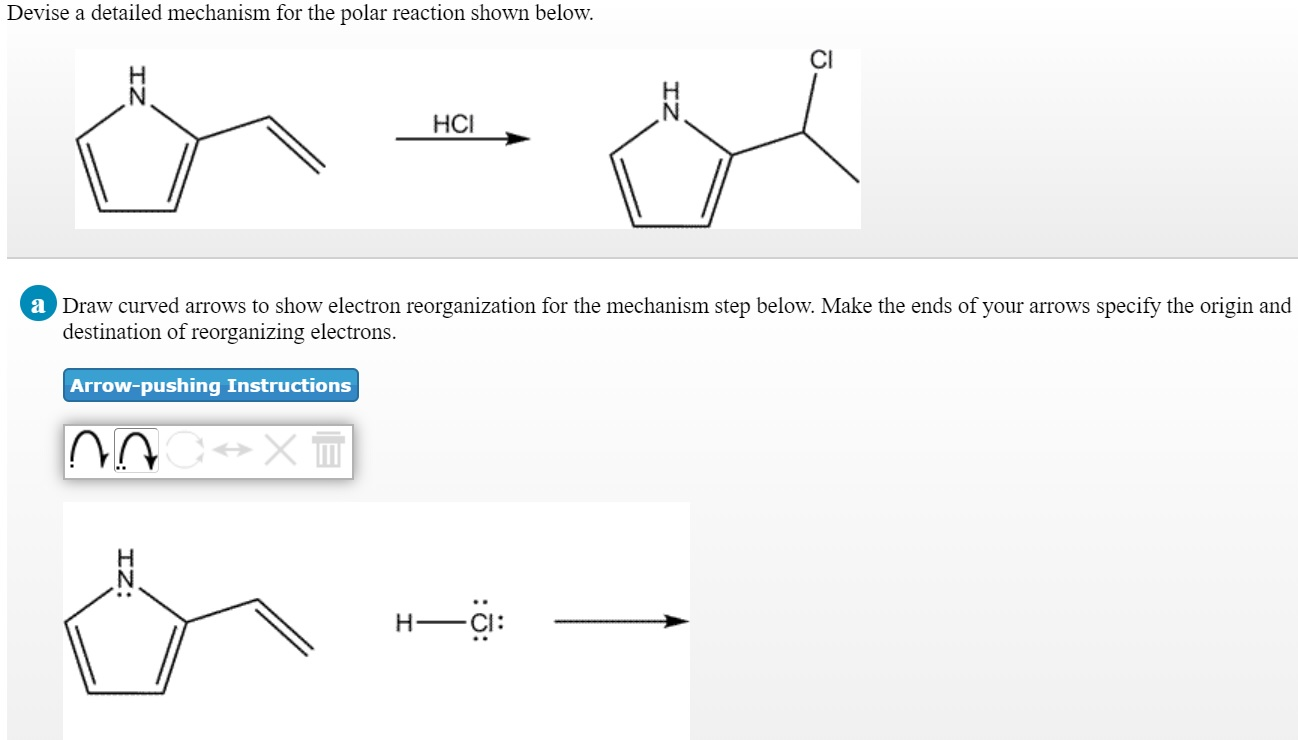This screenshot has width=1298, height=740.
Task: Click the X delete-arrow icon
Action: click(280, 449)
